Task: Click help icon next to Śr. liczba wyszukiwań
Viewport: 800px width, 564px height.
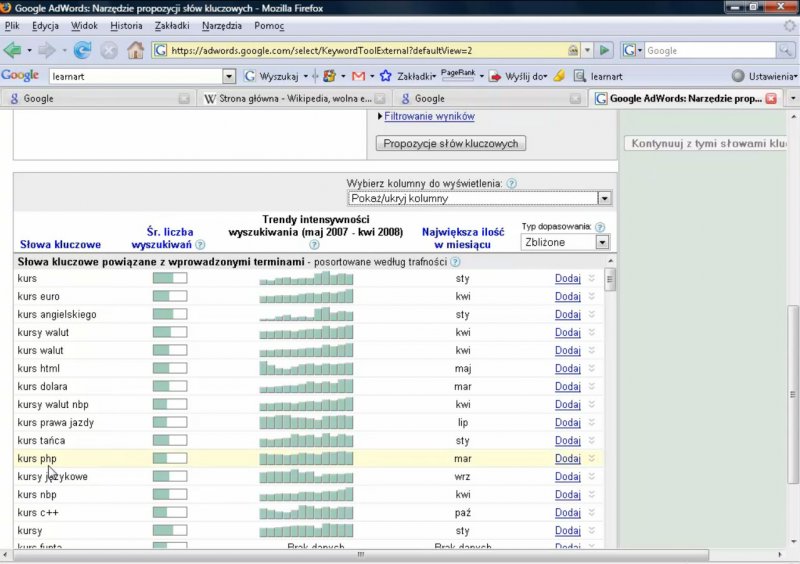Action: [200, 244]
